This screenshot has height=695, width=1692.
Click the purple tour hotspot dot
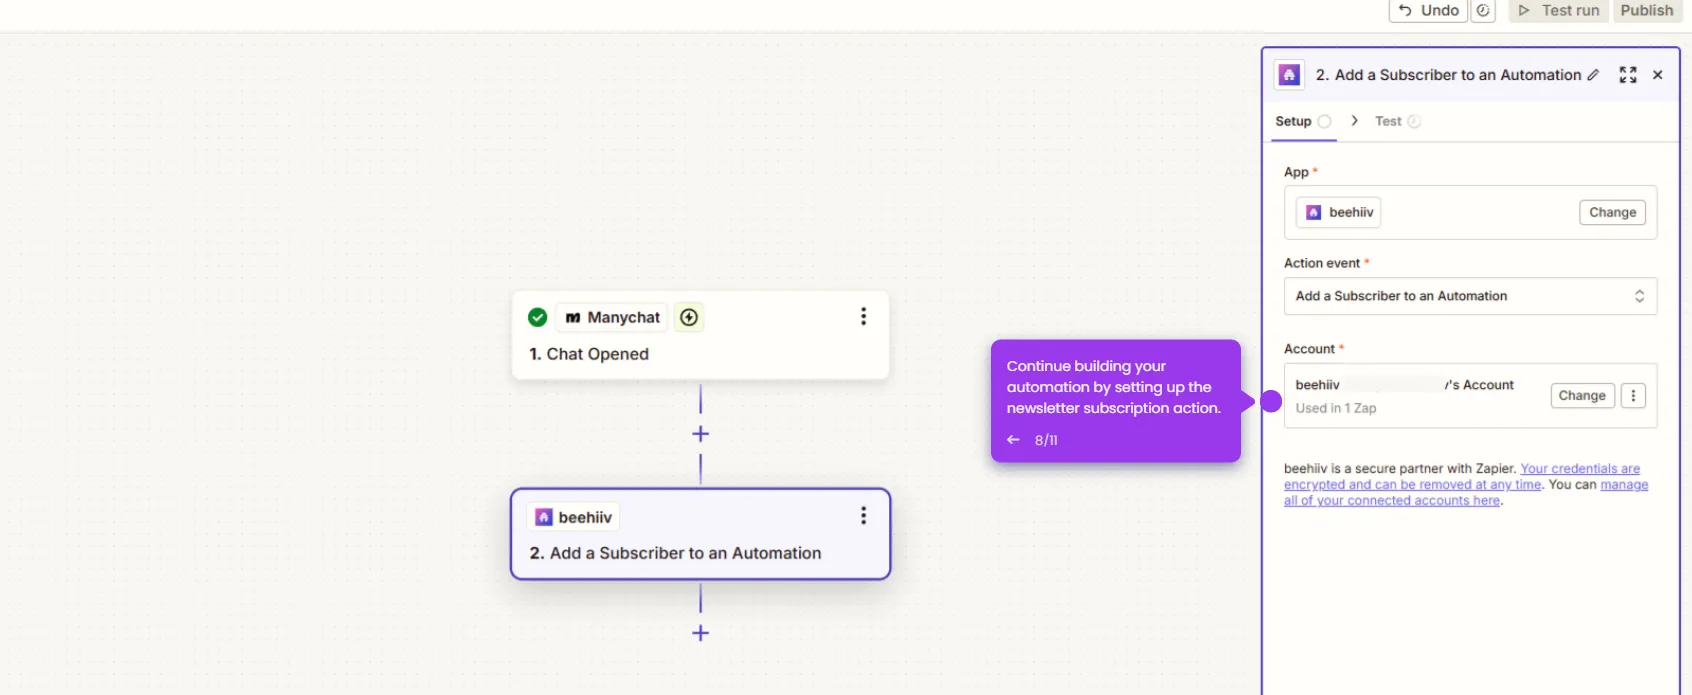pos(1271,401)
